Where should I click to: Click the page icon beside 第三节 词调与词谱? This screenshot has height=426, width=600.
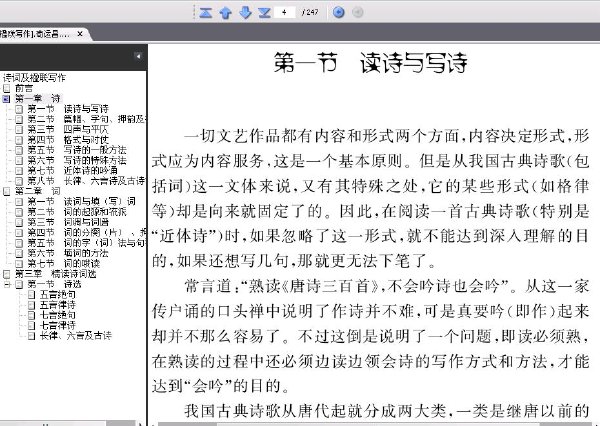pos(19,222)
